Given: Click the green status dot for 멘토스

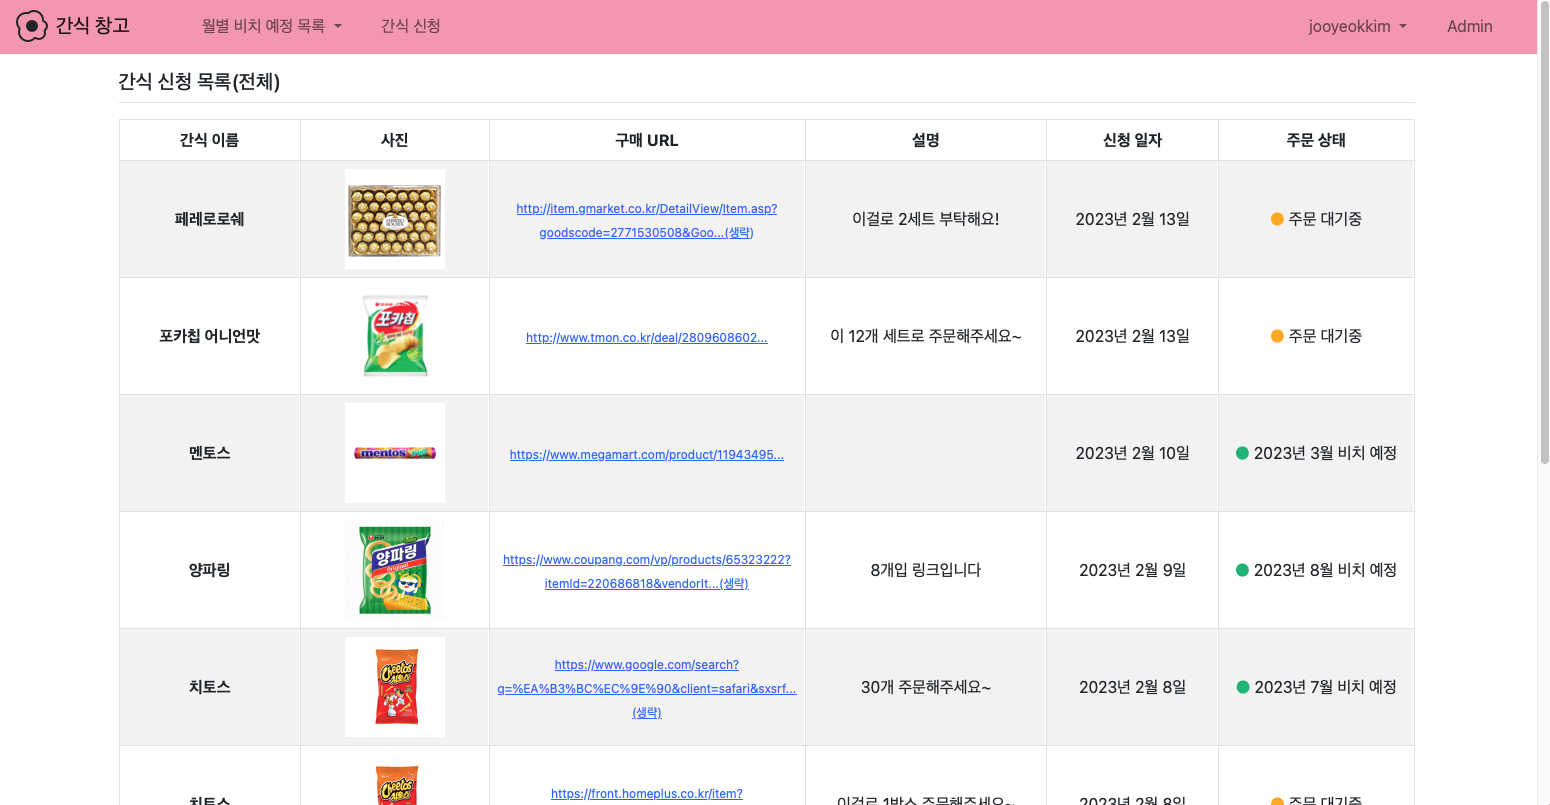Looking at the screenshot, I should tap(1243, 453).
